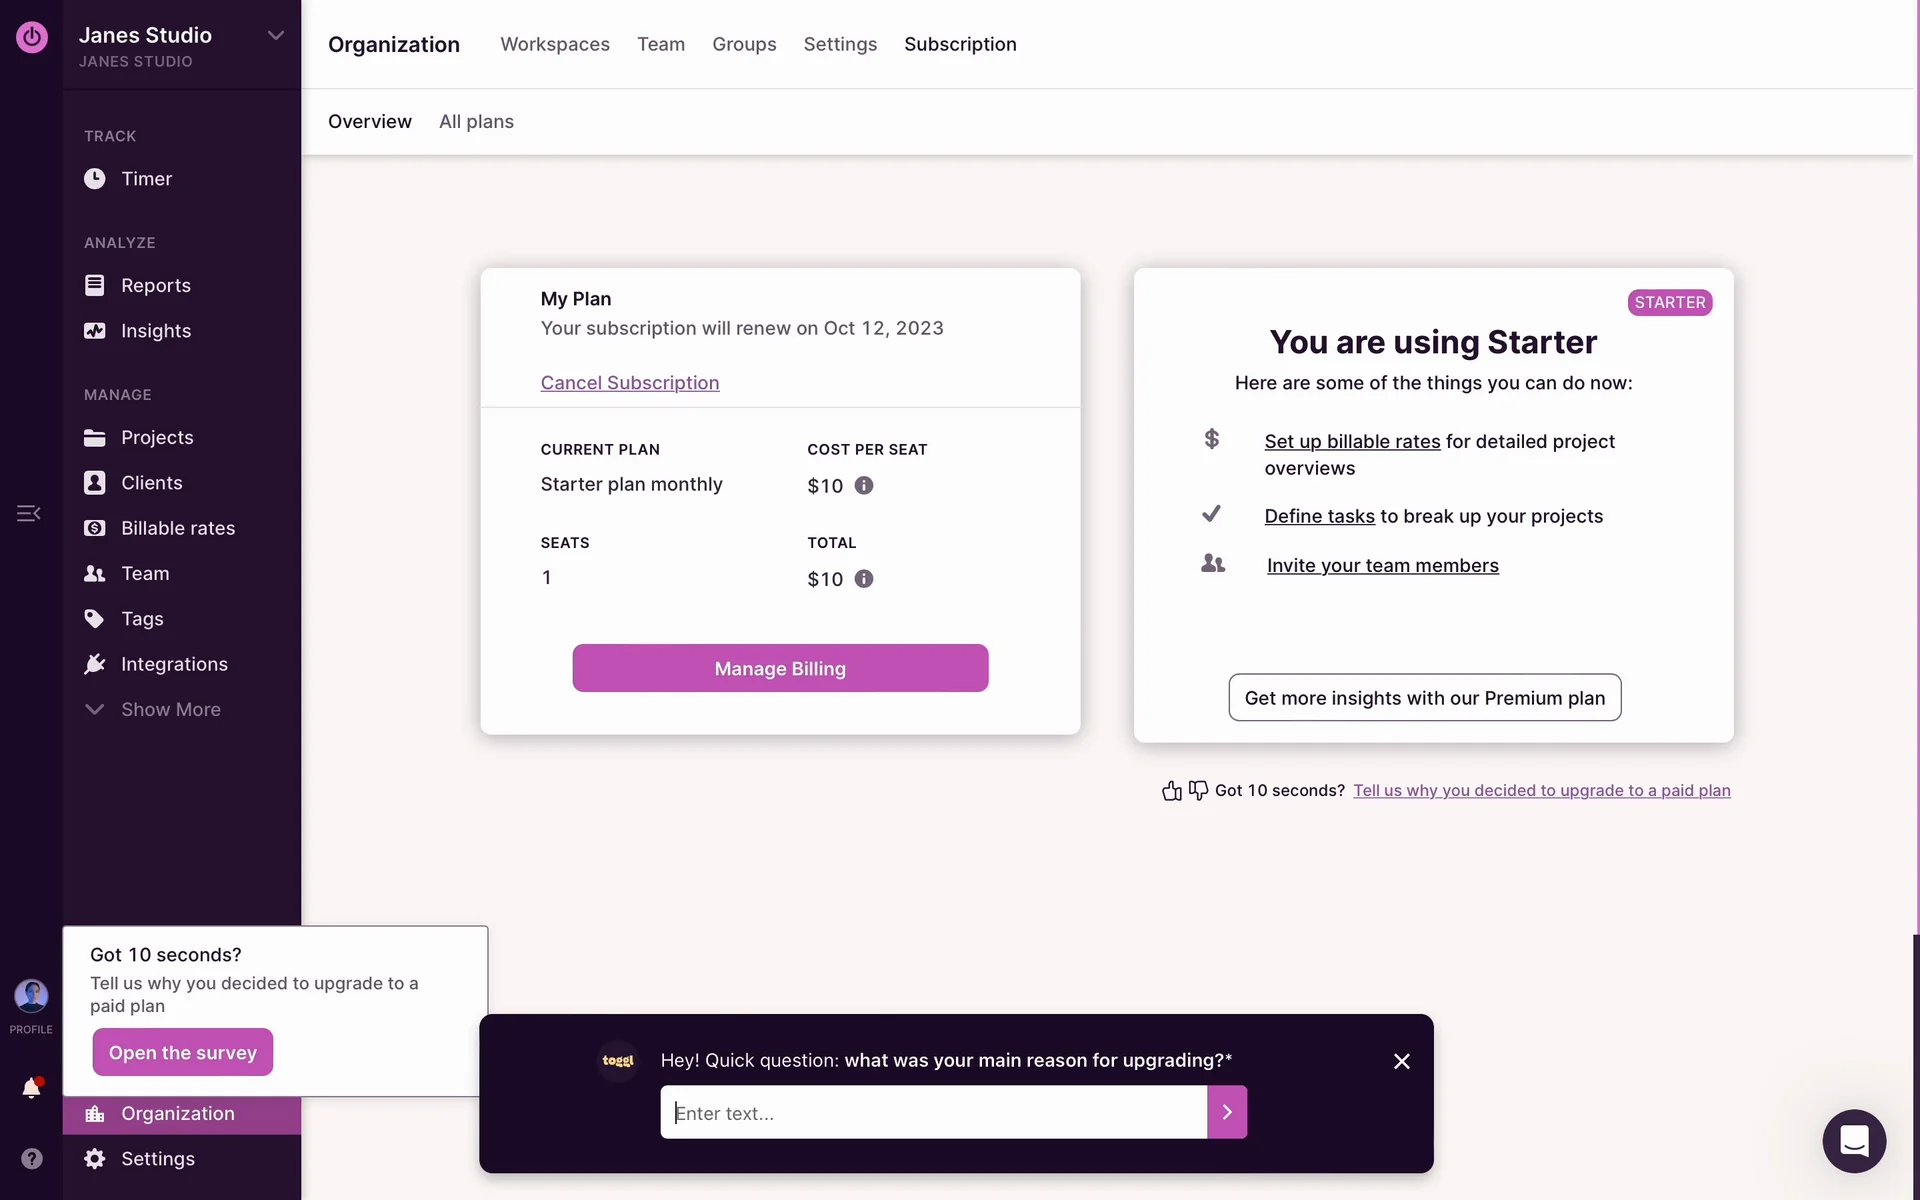The image size is (1920, 1200).
Task: Open the profile avatar
Action: [x=31, y=996]
